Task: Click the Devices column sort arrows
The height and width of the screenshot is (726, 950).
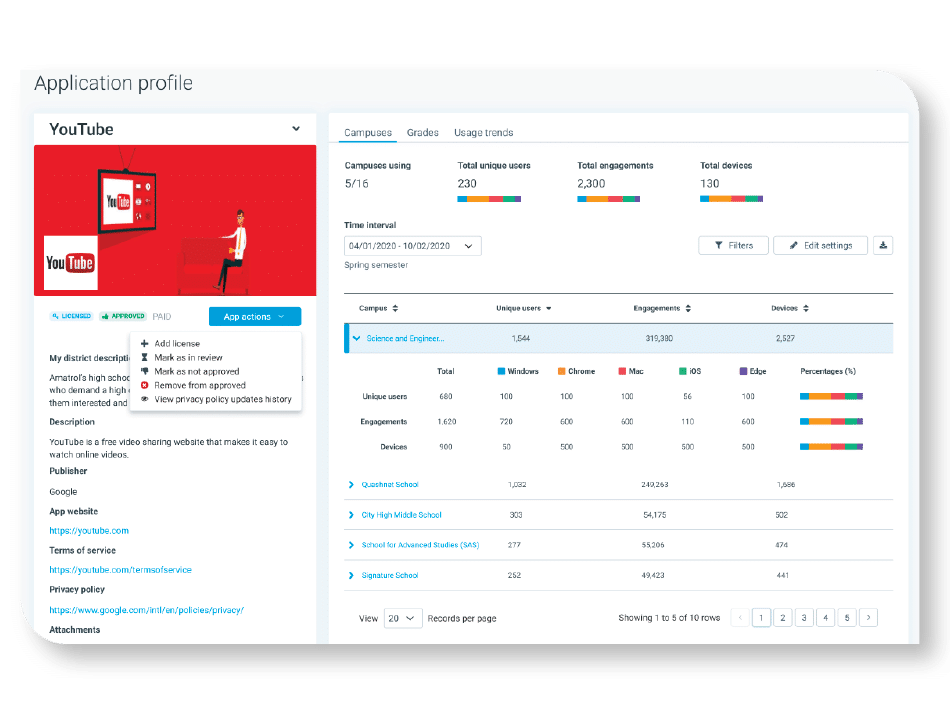Action: click(x=806, y=308)
